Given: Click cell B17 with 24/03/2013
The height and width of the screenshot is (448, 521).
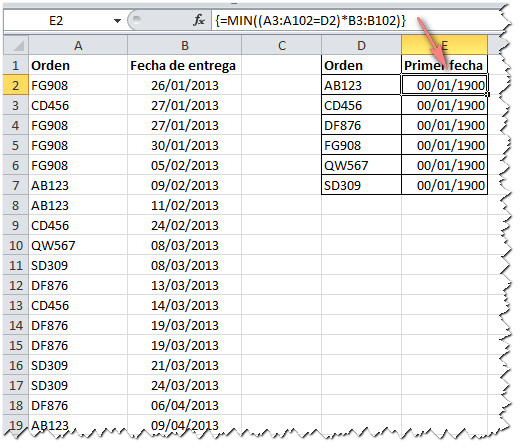Looking at the screenshot, I should coord(184,385).
